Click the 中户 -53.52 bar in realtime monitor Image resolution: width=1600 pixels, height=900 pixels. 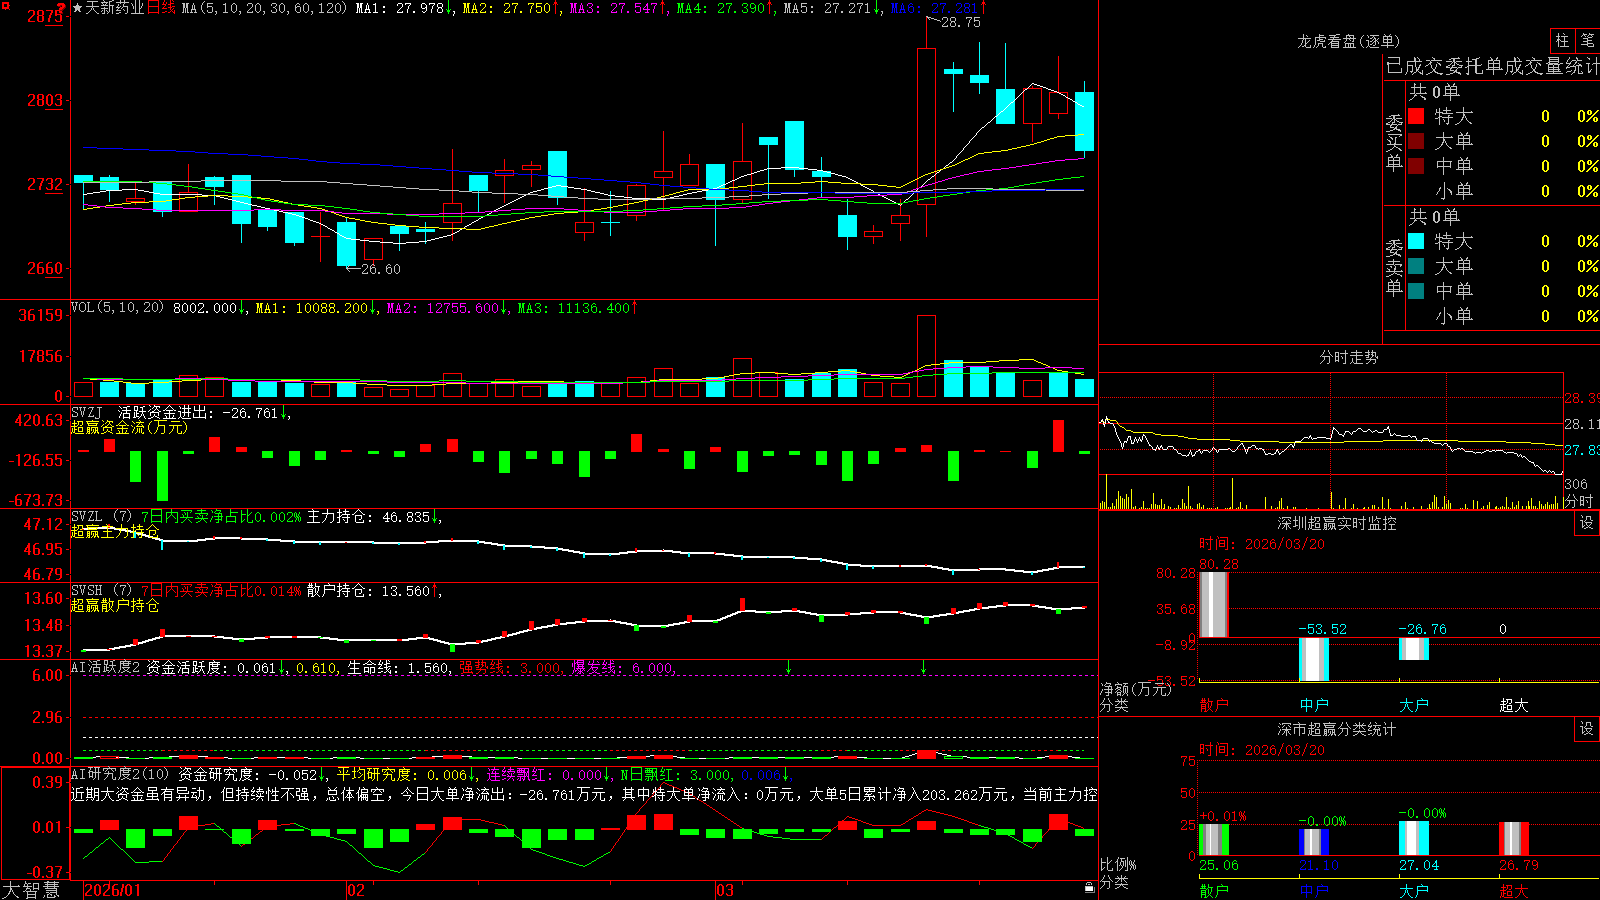1314,659
